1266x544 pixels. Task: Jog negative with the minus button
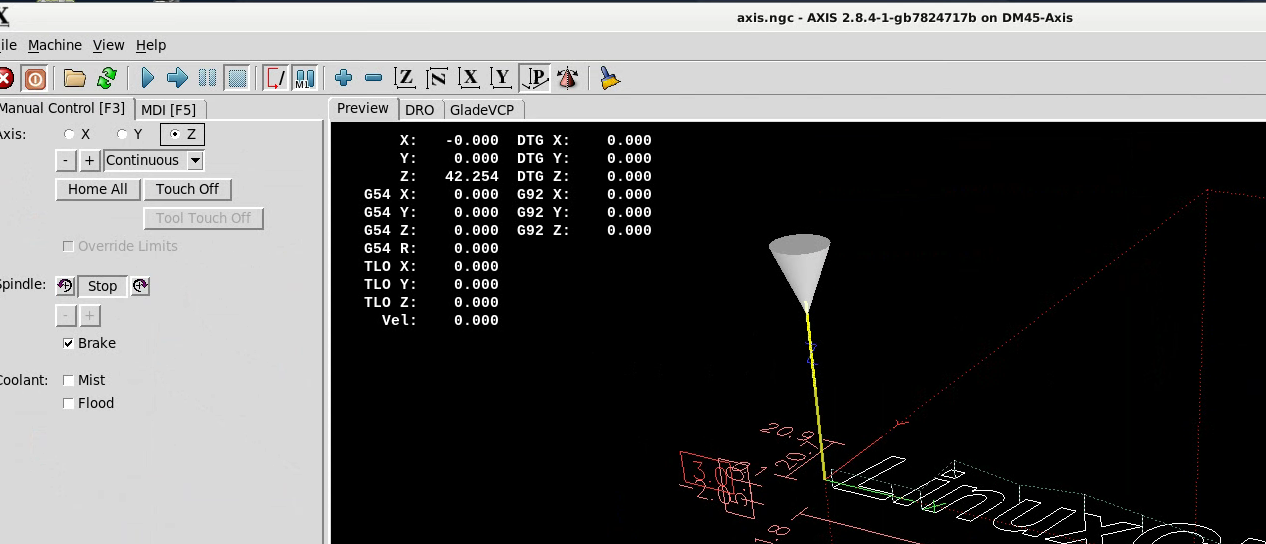pyautogui.click(x=65, y=160)
